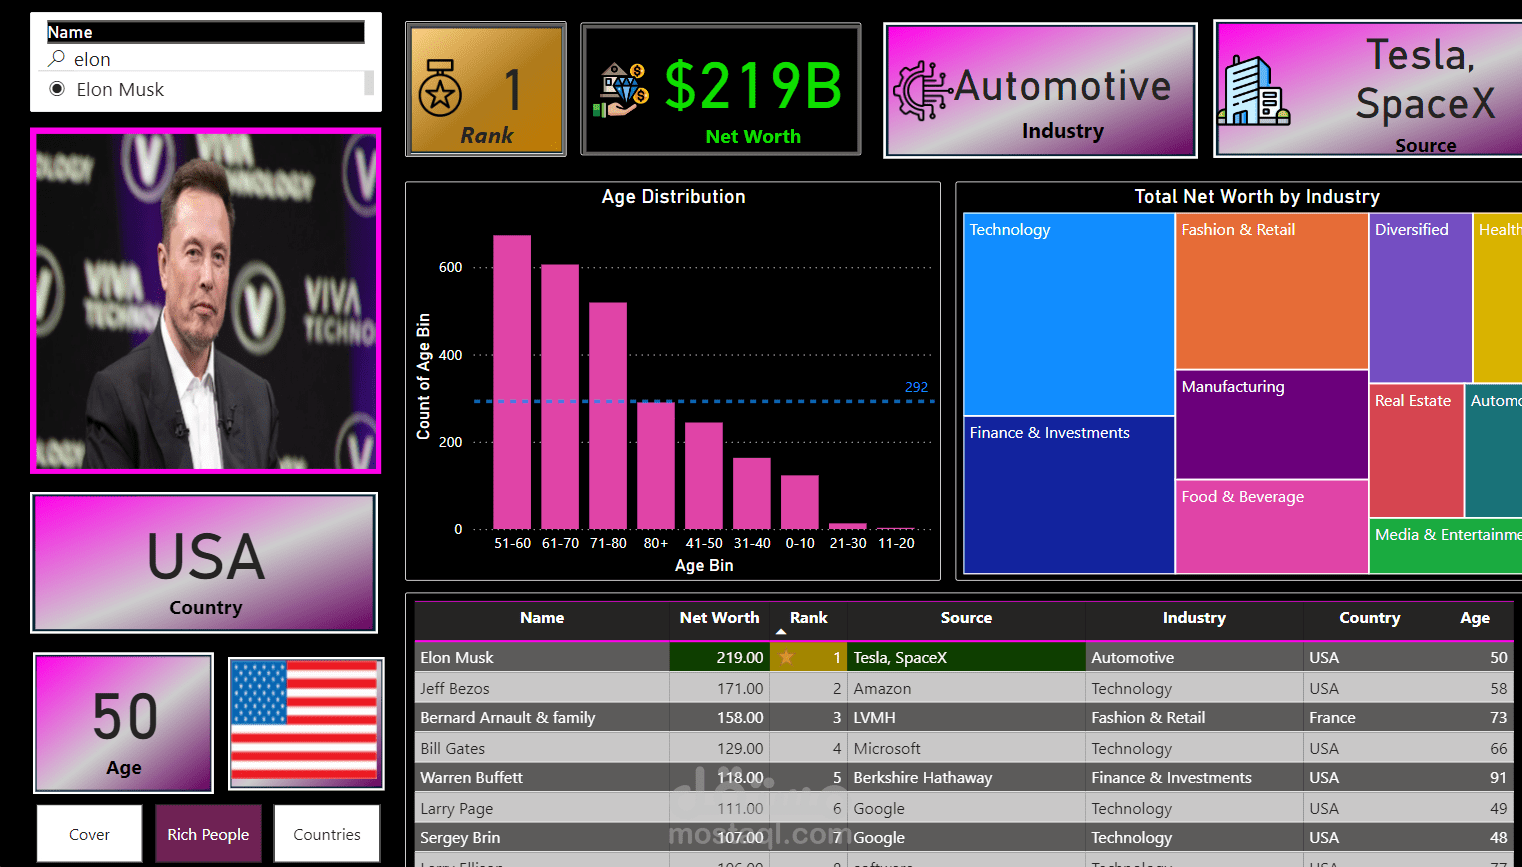Select the 80+ age bar
Screen dimensions: 1522x867
[656, 465]
